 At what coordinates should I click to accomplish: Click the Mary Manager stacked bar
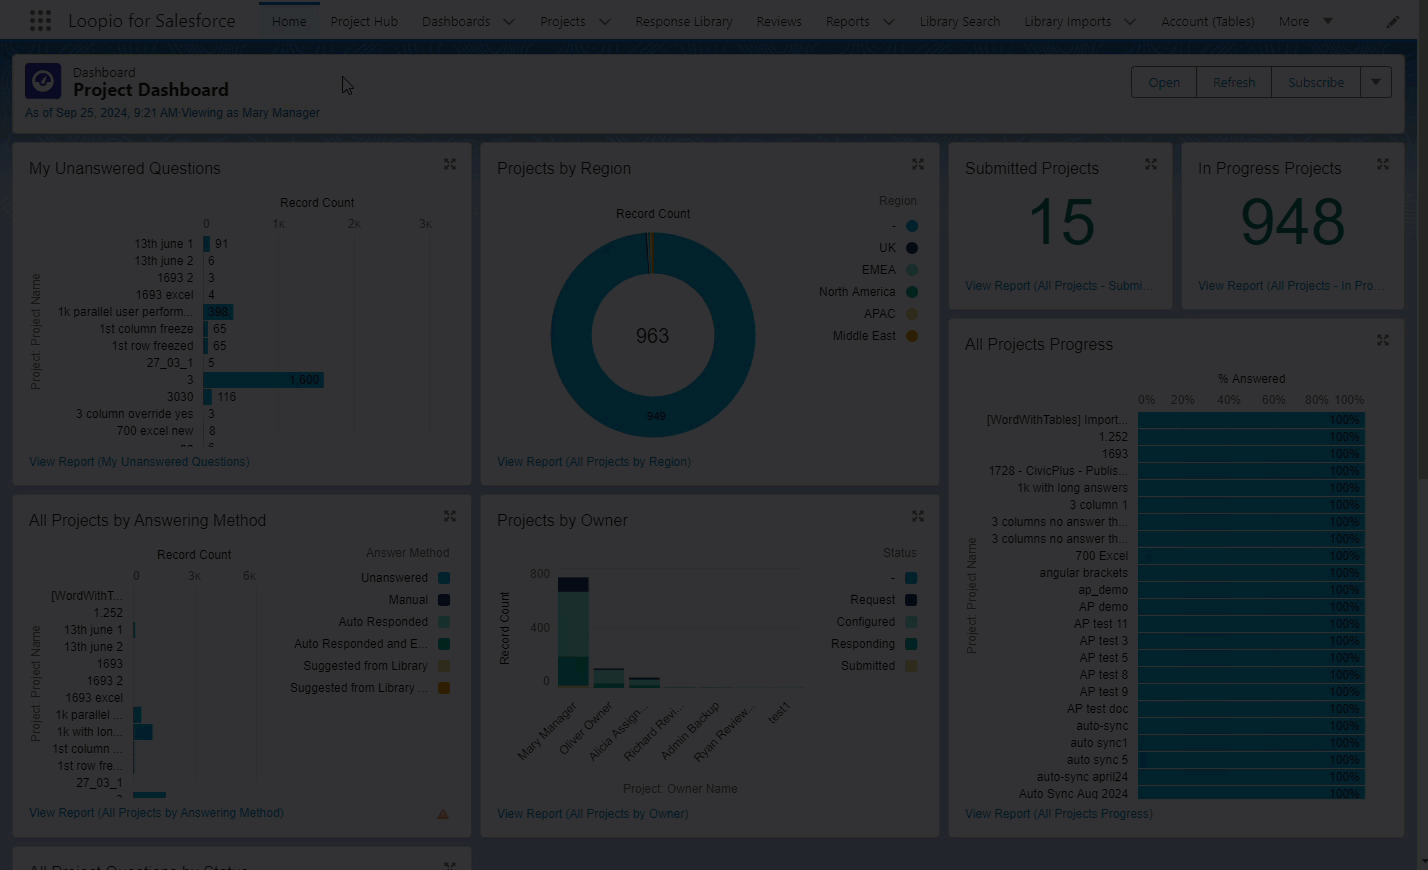click(573, 632)
